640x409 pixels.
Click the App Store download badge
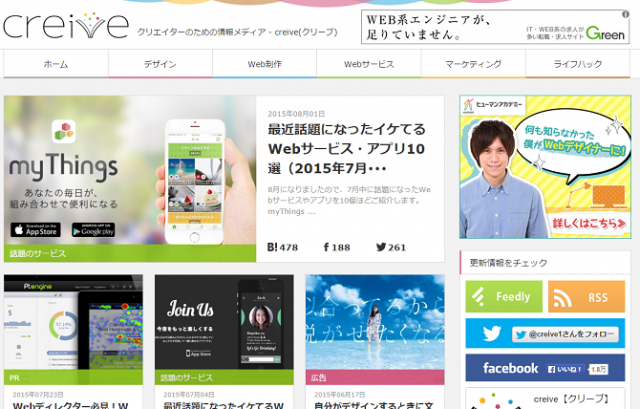[x=36, y=230]
